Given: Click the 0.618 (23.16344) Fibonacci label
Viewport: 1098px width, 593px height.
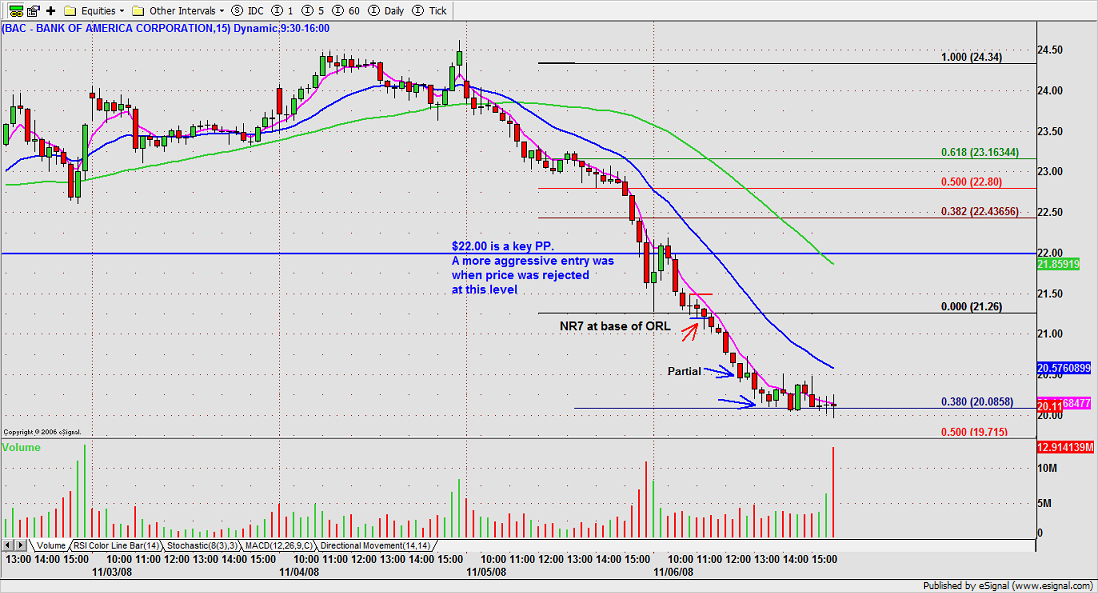Looking at the screenshot, I should [980, 152].
